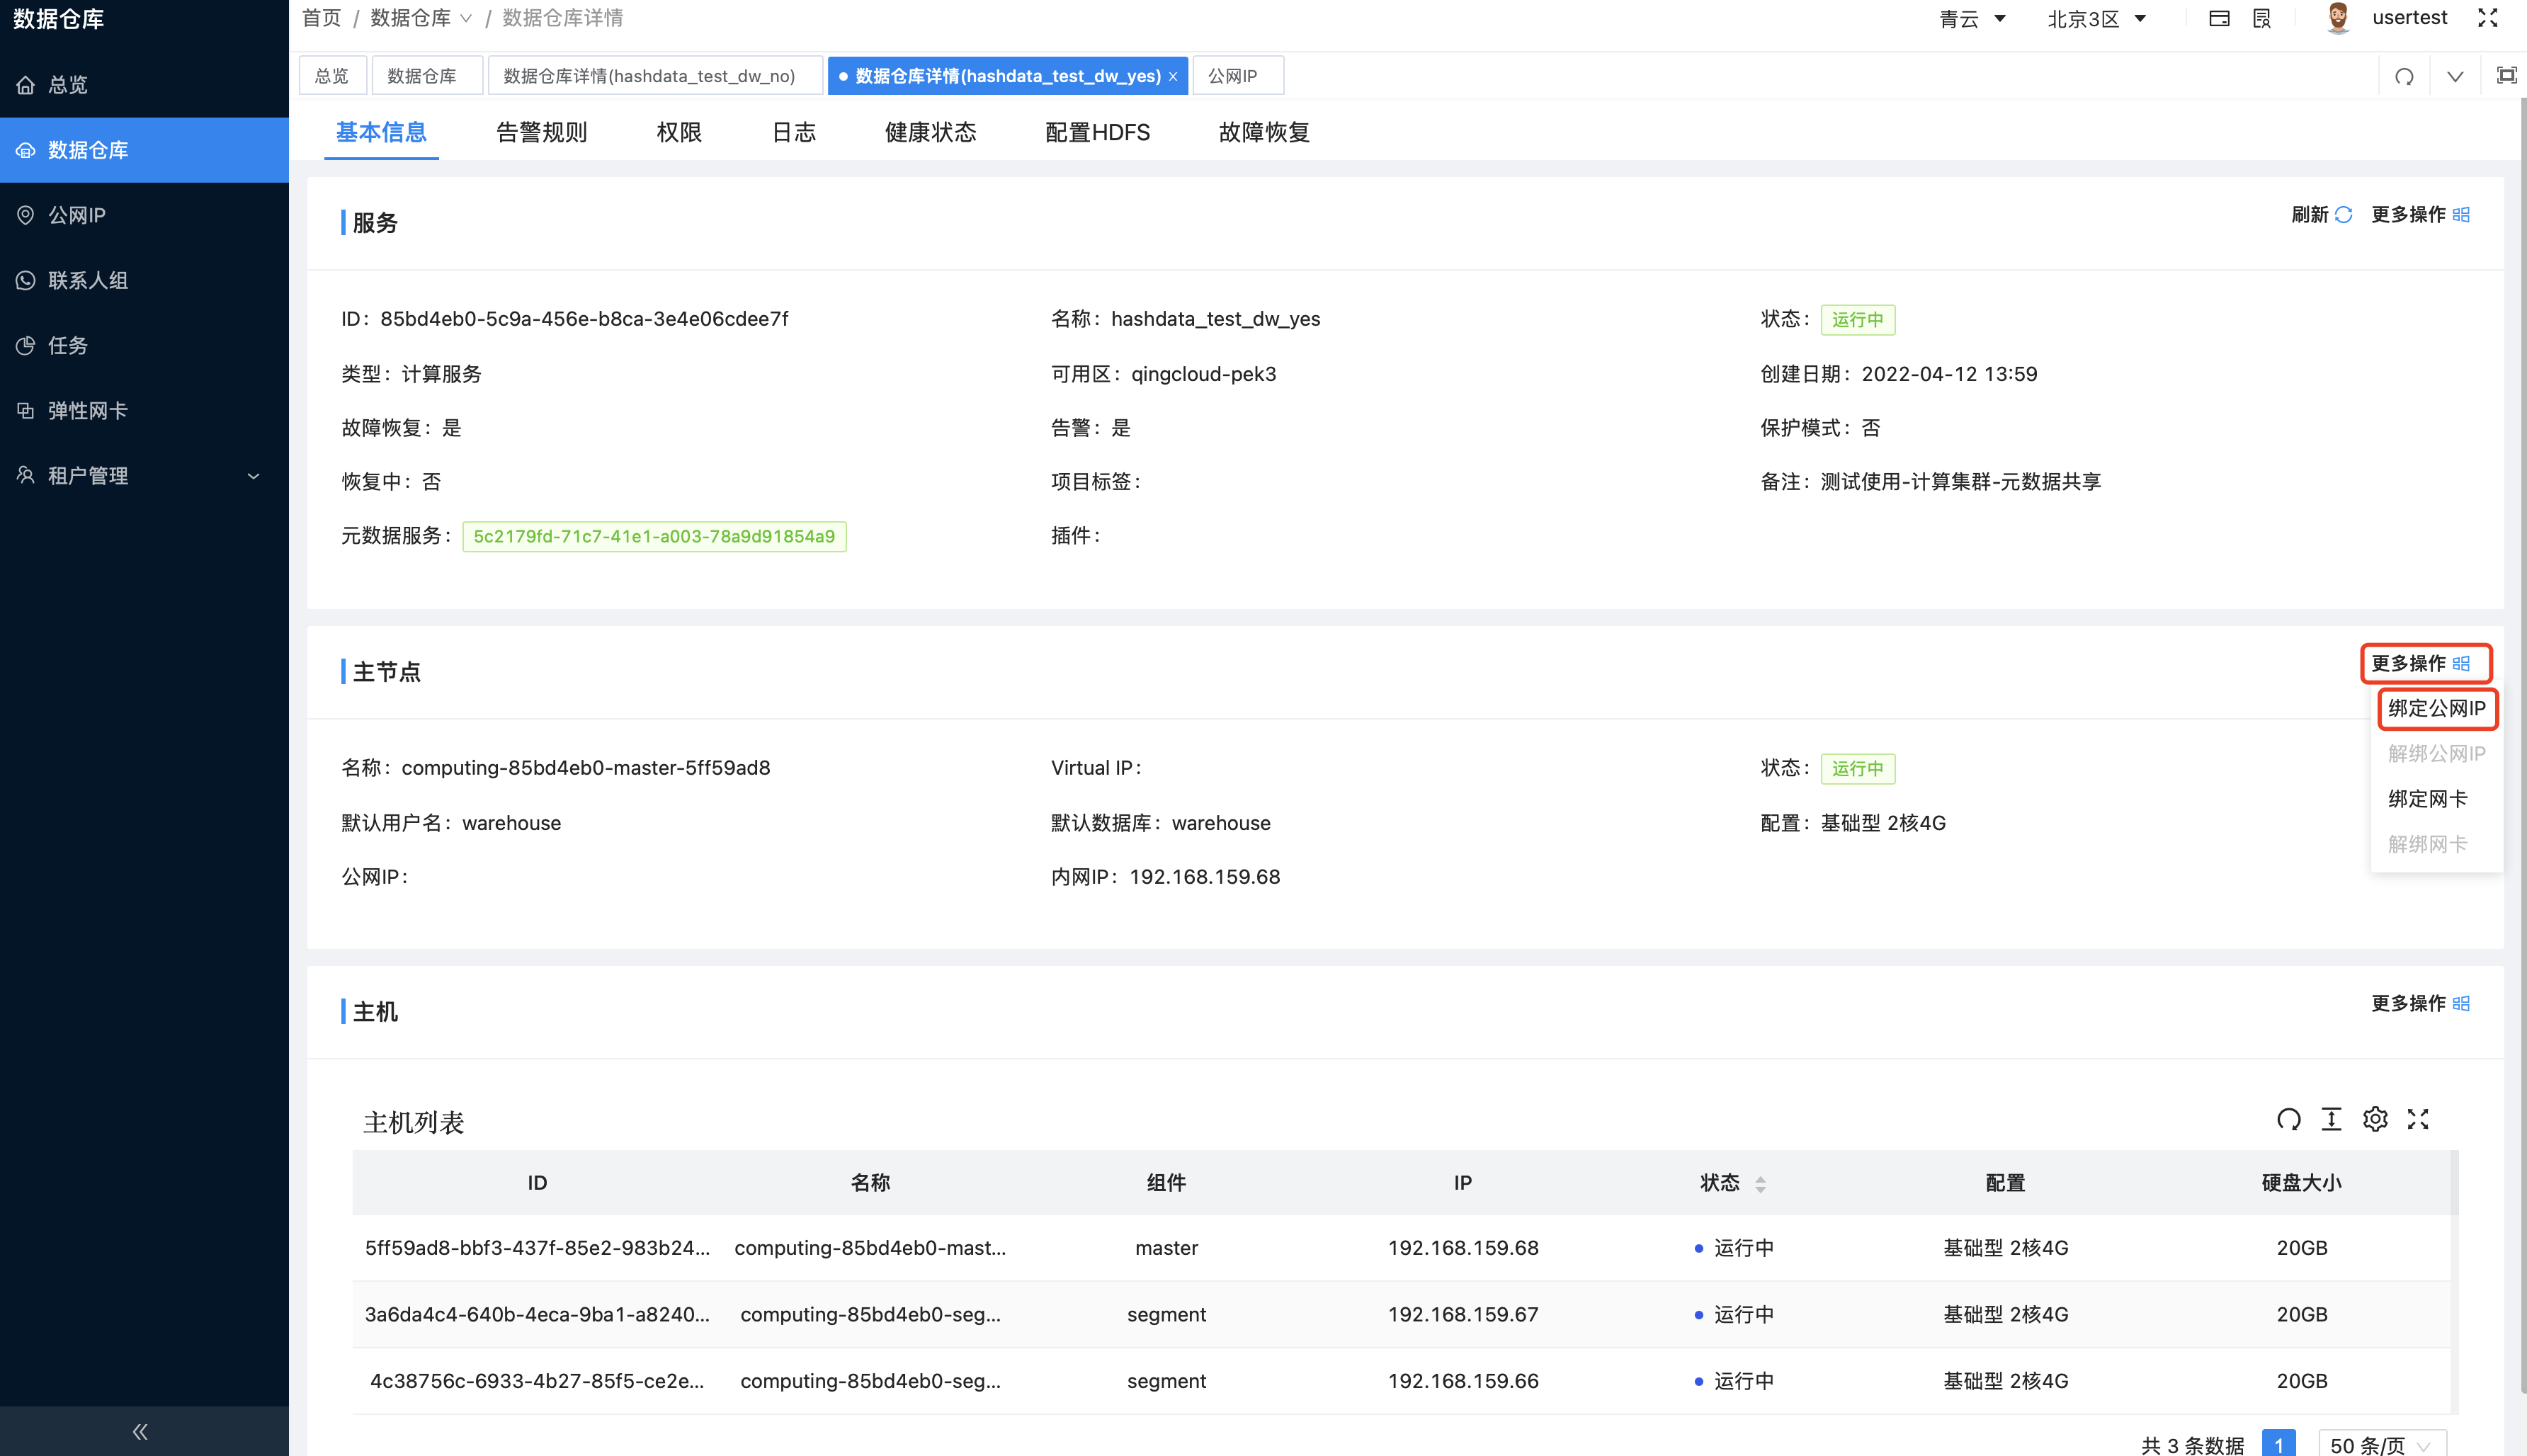
Task: Click 刷新 in the 服务 section
Action: 2319,214
